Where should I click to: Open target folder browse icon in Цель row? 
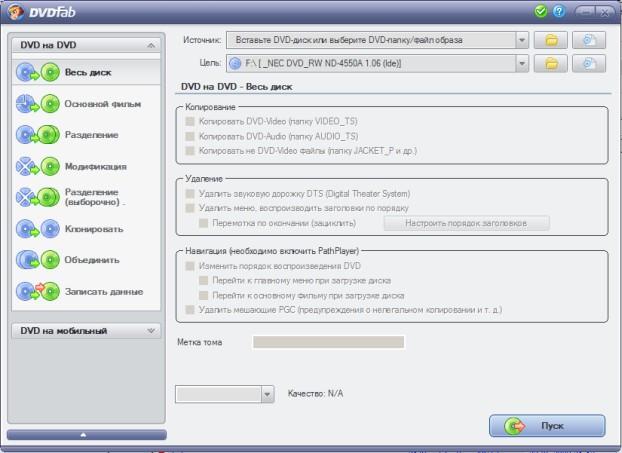click(551, 63)
